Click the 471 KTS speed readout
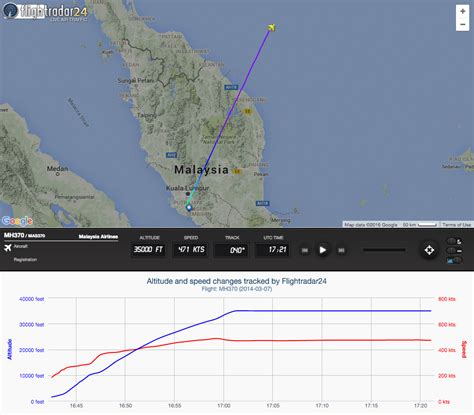 point(191,249)
